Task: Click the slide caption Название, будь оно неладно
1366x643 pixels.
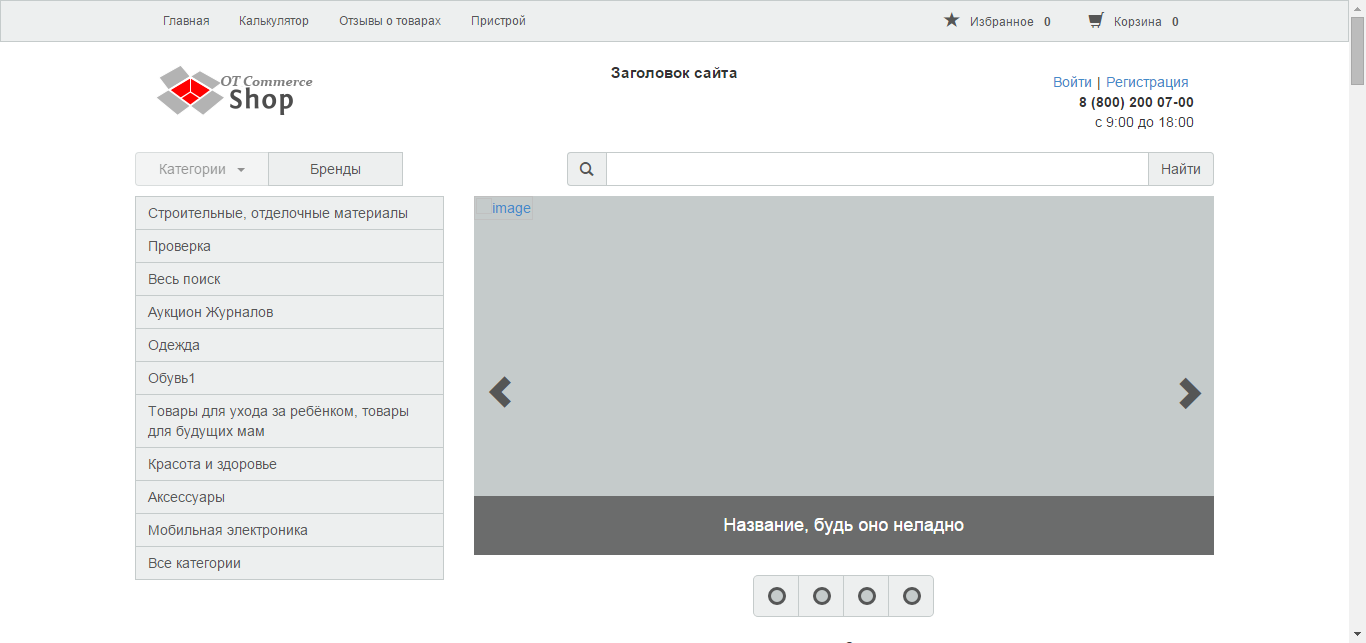Action: click(x=843, y=525)
